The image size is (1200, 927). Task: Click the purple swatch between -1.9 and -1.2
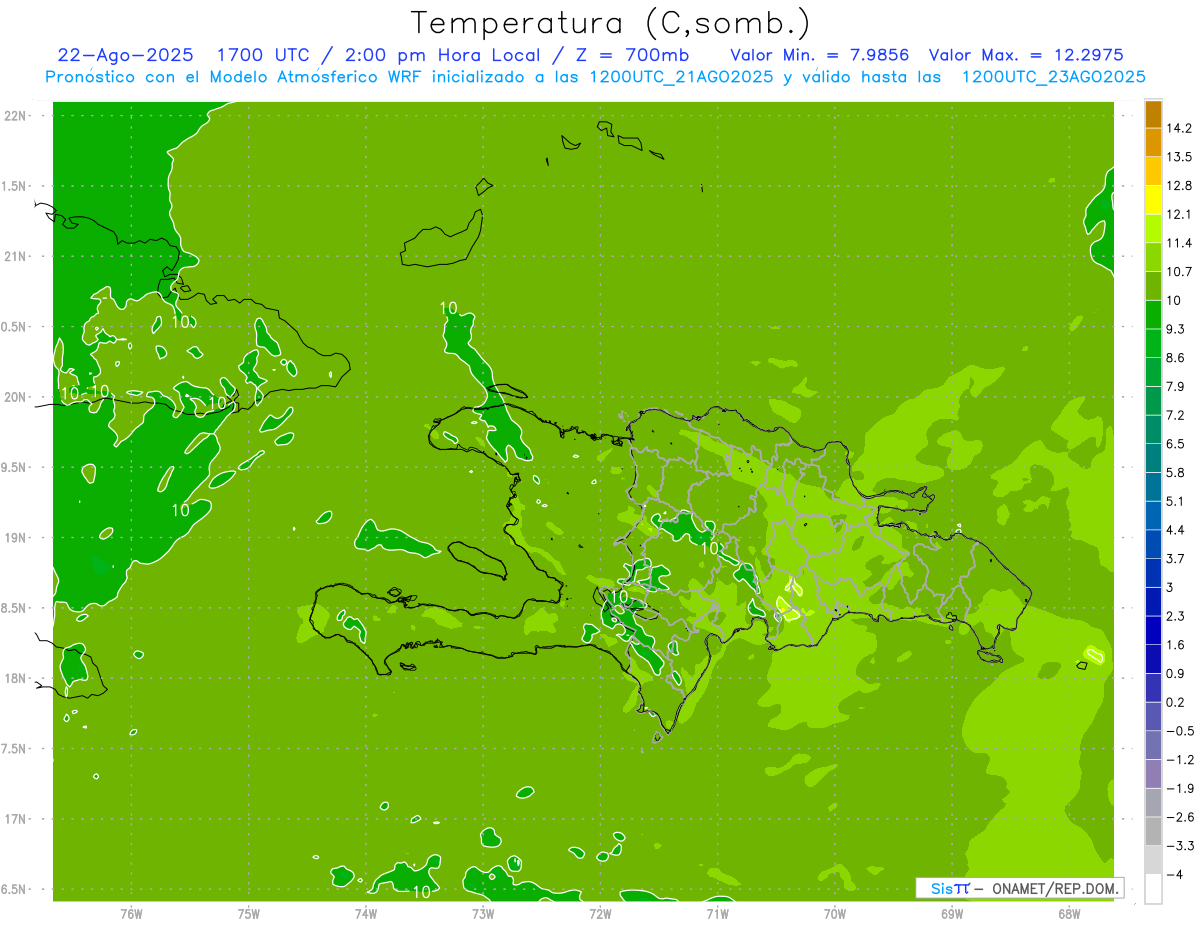pyautogui.click(x=1153, y=774)
